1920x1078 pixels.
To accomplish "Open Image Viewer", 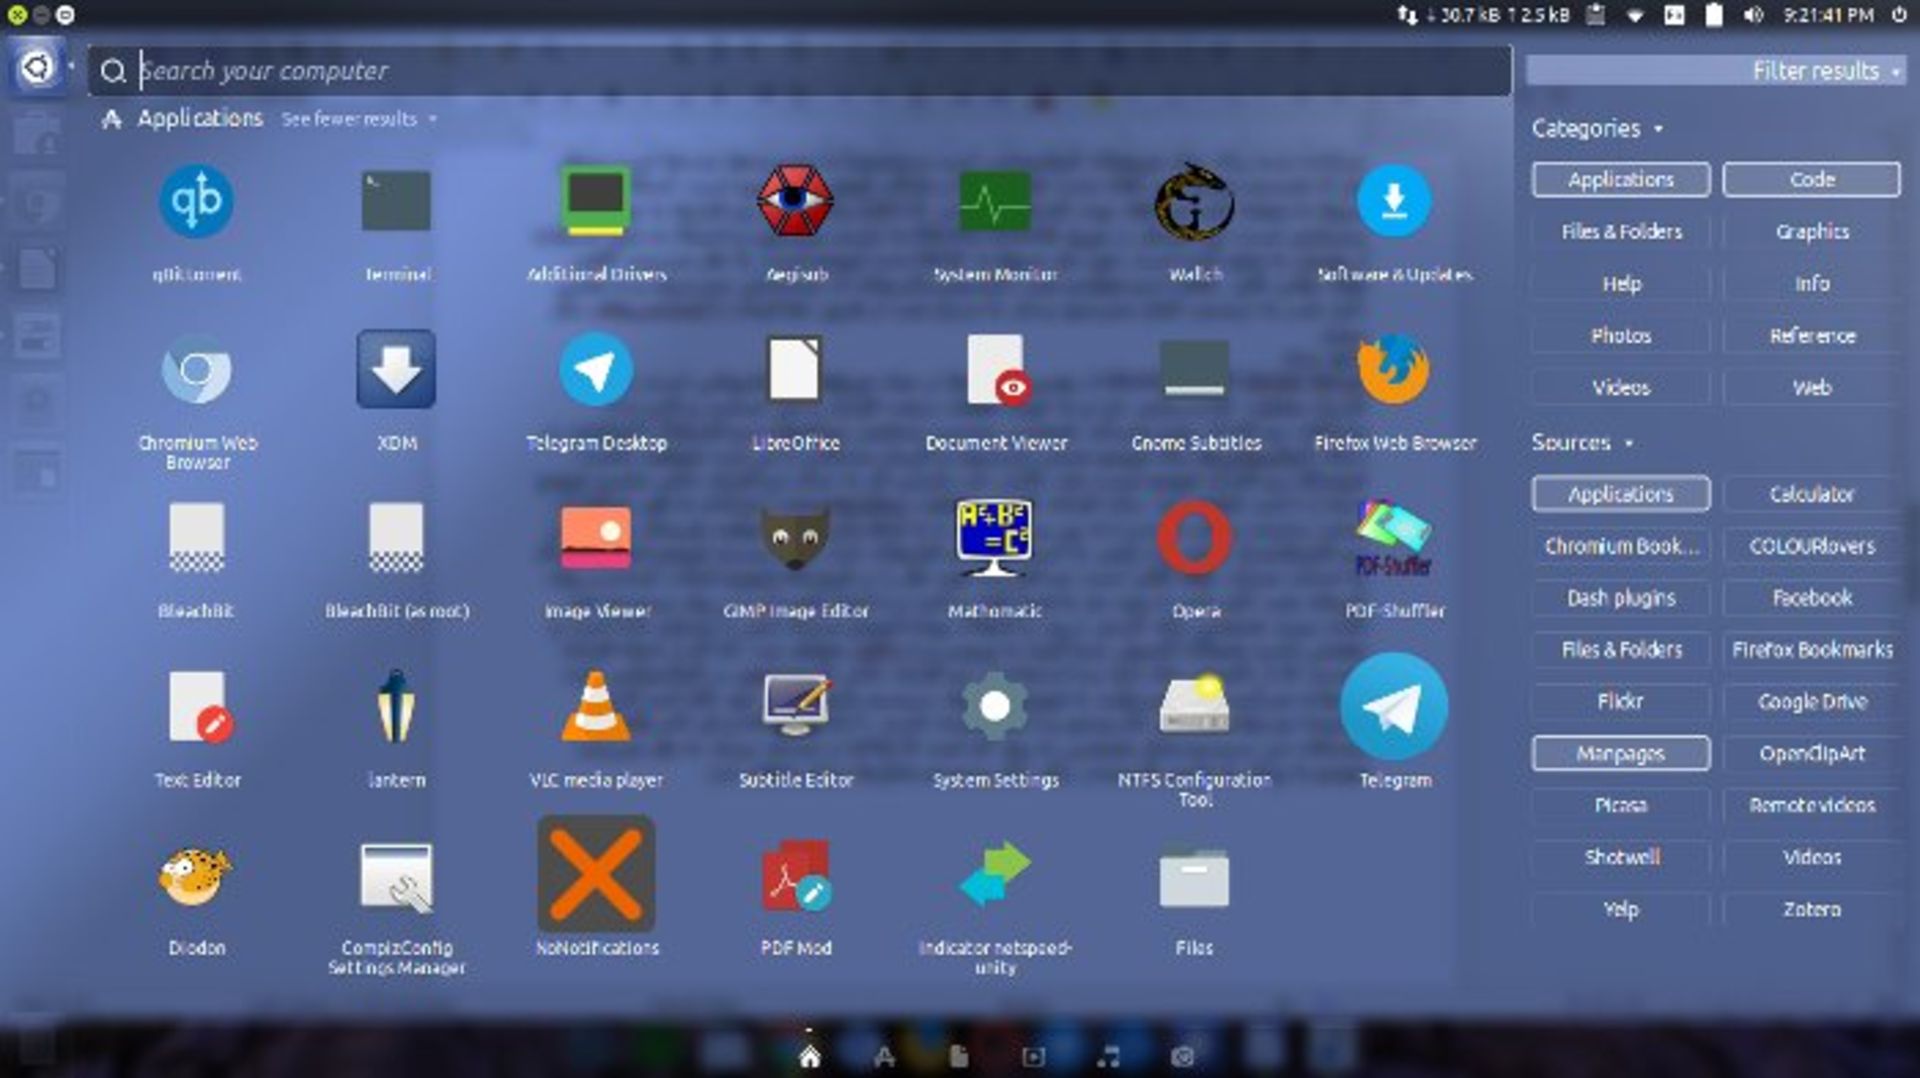I will pos(595,538).
